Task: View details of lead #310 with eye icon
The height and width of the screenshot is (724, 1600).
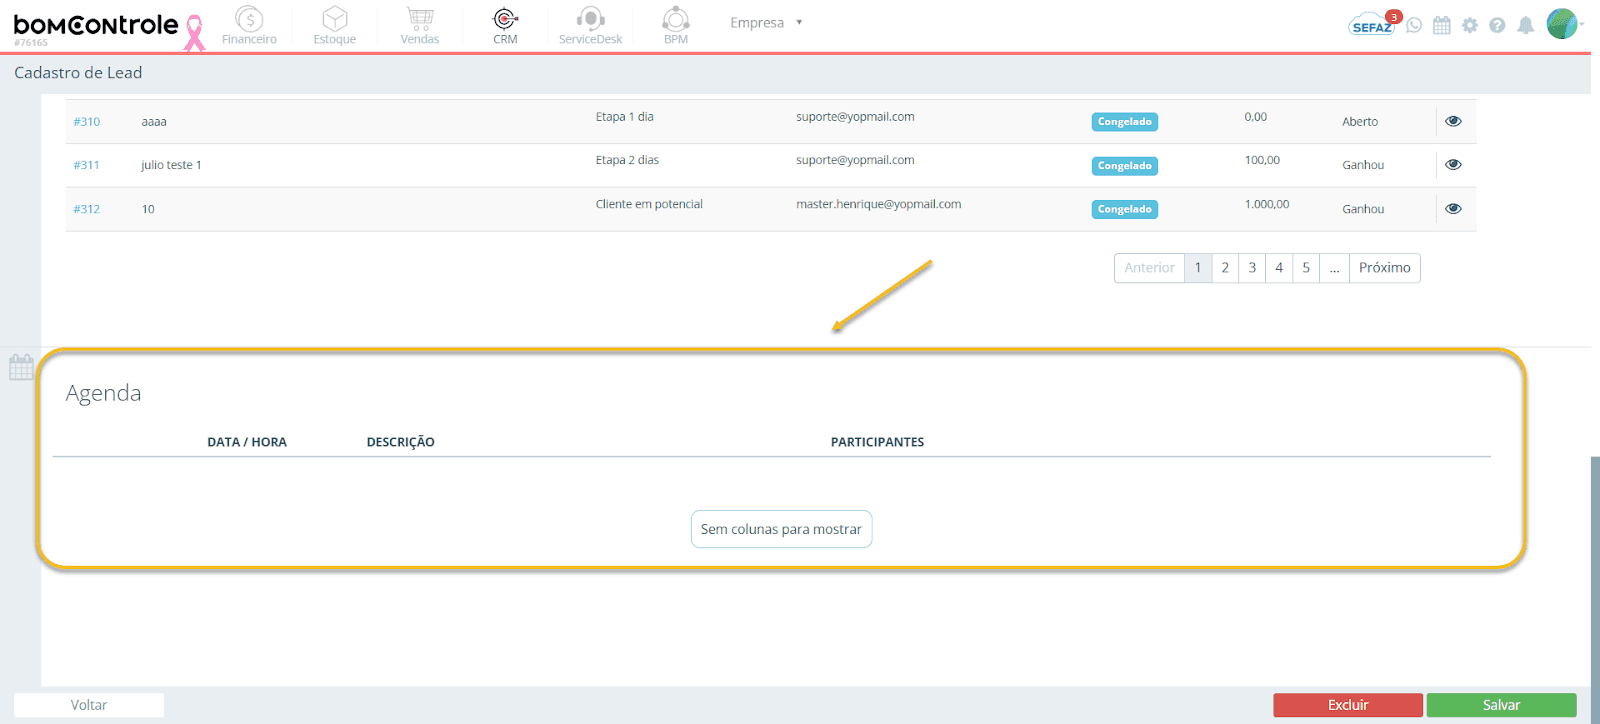Action: coord(1453,121)
